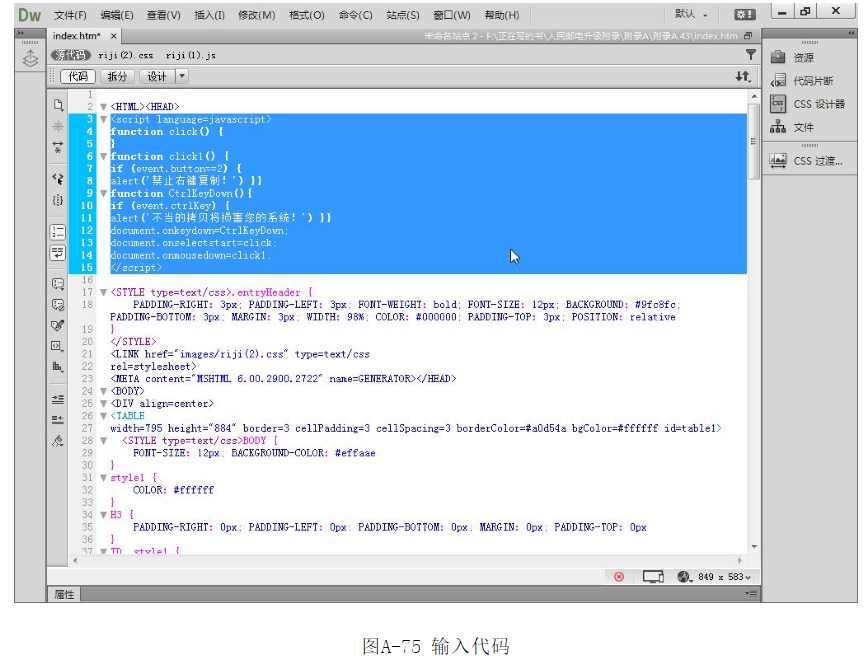Toggle word wrap in code toolbar
Screen dimensions: 866x659
pos(58,252)
